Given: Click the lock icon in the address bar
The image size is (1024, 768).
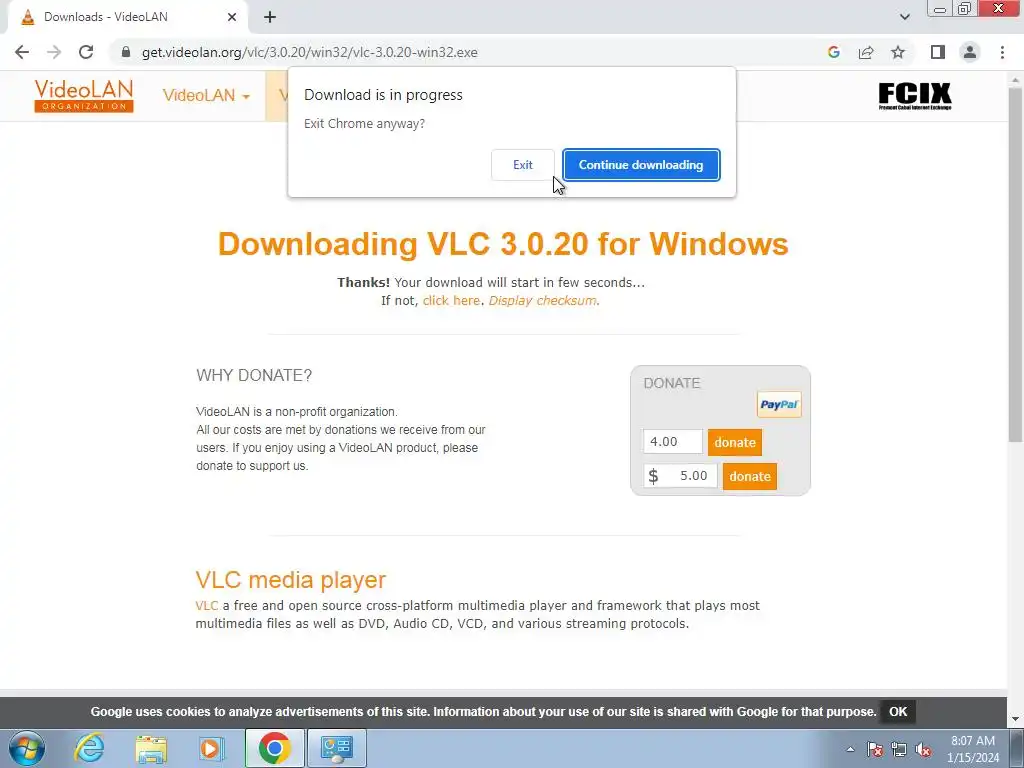Looking at the screenshot, I should coord(126,52).
